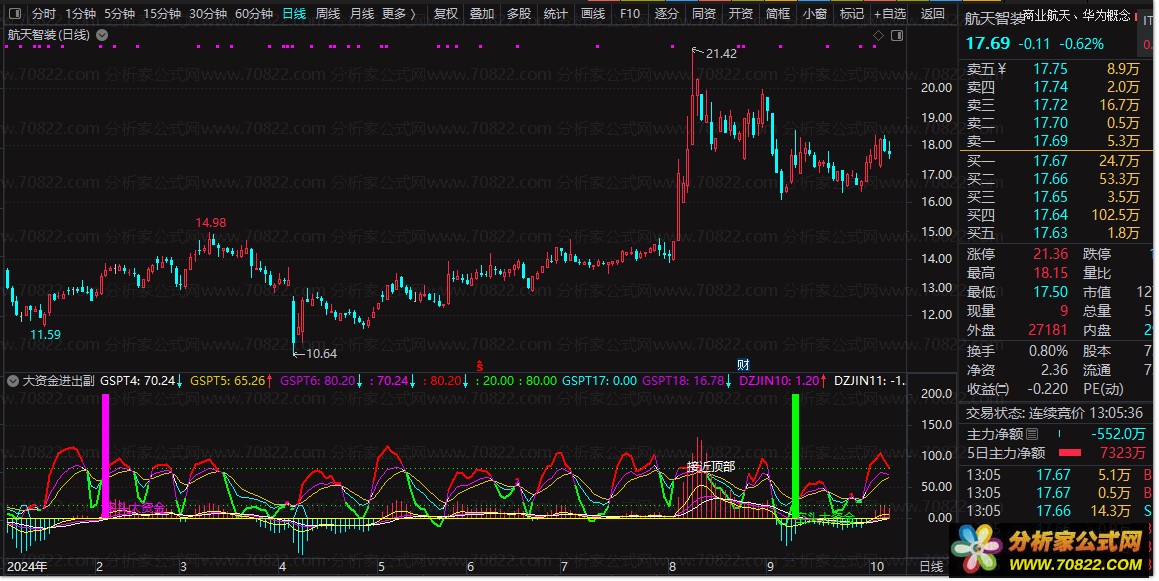Click the 涨停 limit-up value 21.36

pyautogui.click(x=1050, y=254)
